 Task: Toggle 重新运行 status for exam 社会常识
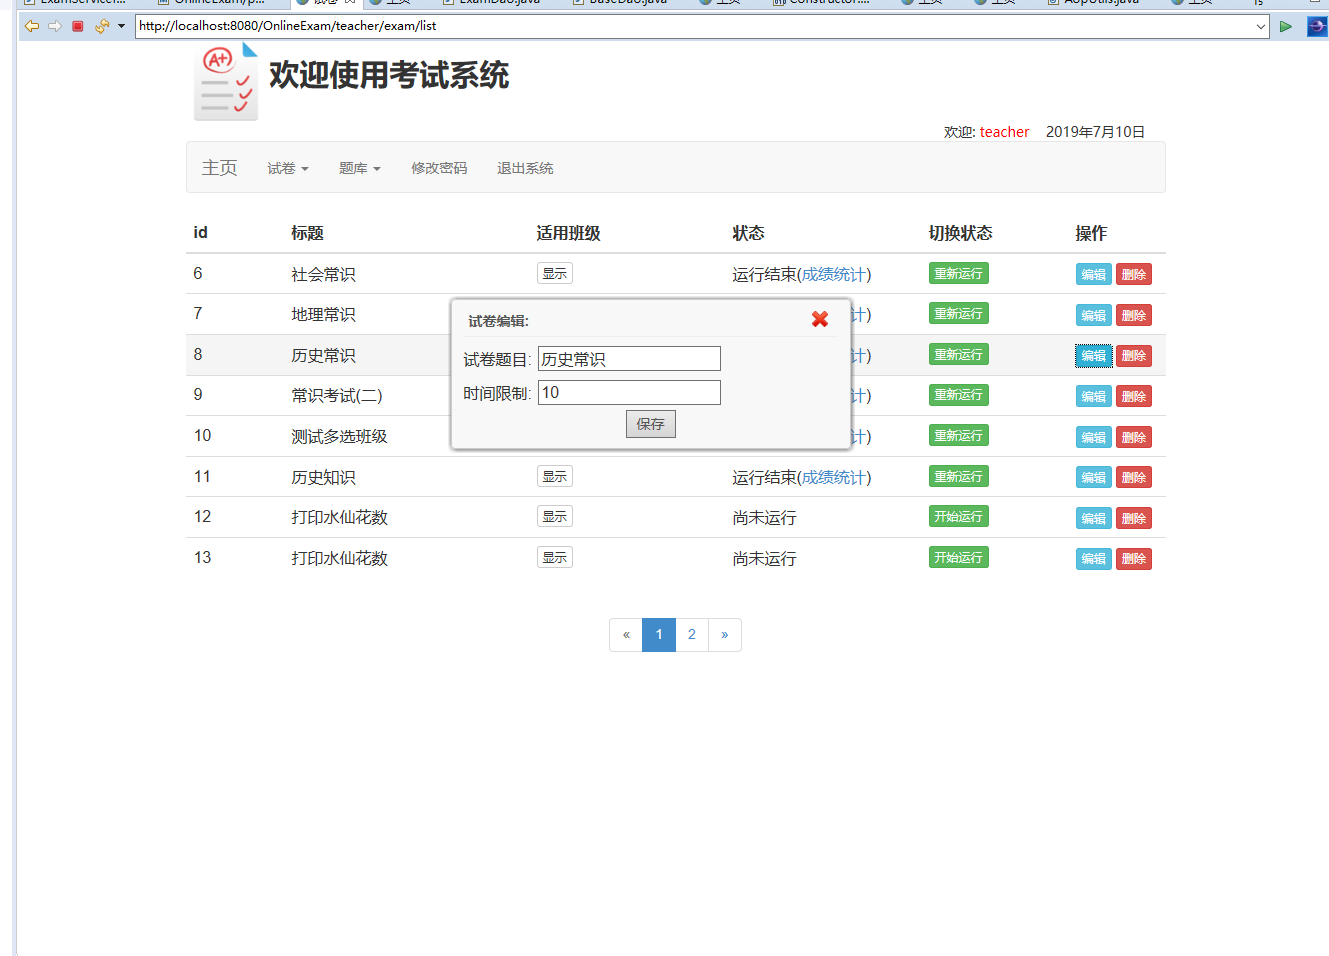click(958, 273)
